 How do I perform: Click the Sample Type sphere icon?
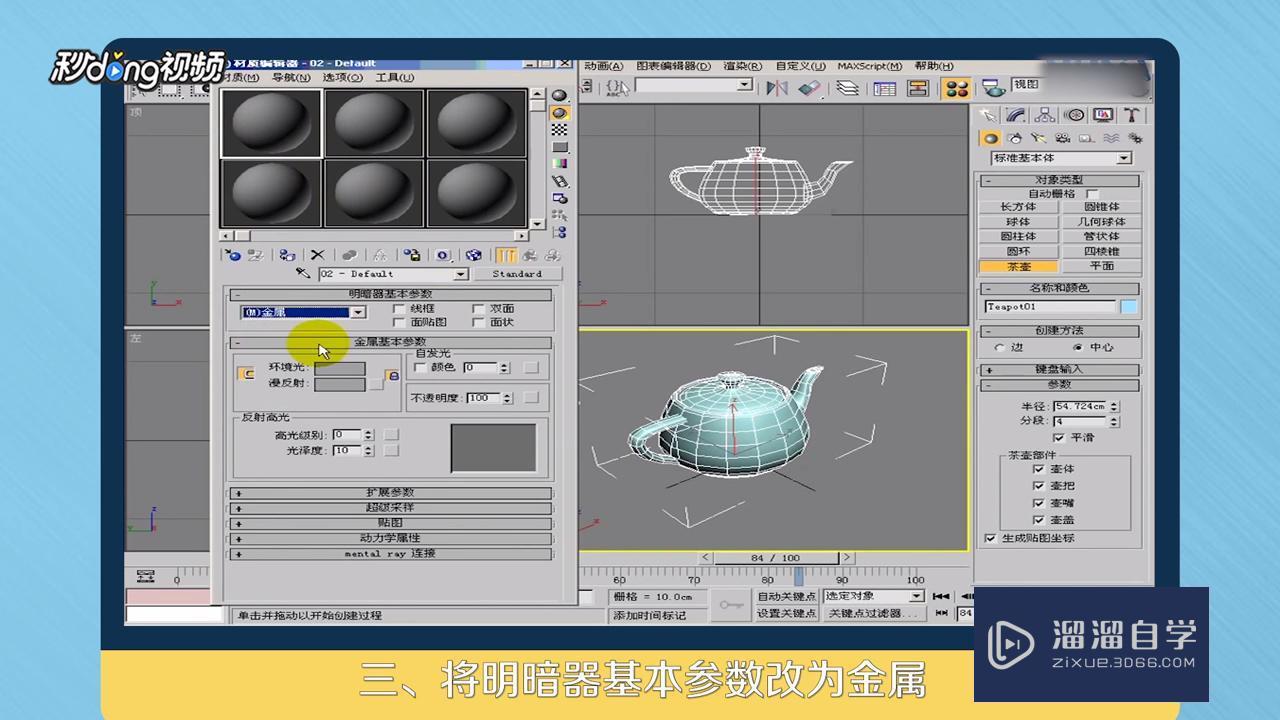pyautogui.click(x=559, y=95)
